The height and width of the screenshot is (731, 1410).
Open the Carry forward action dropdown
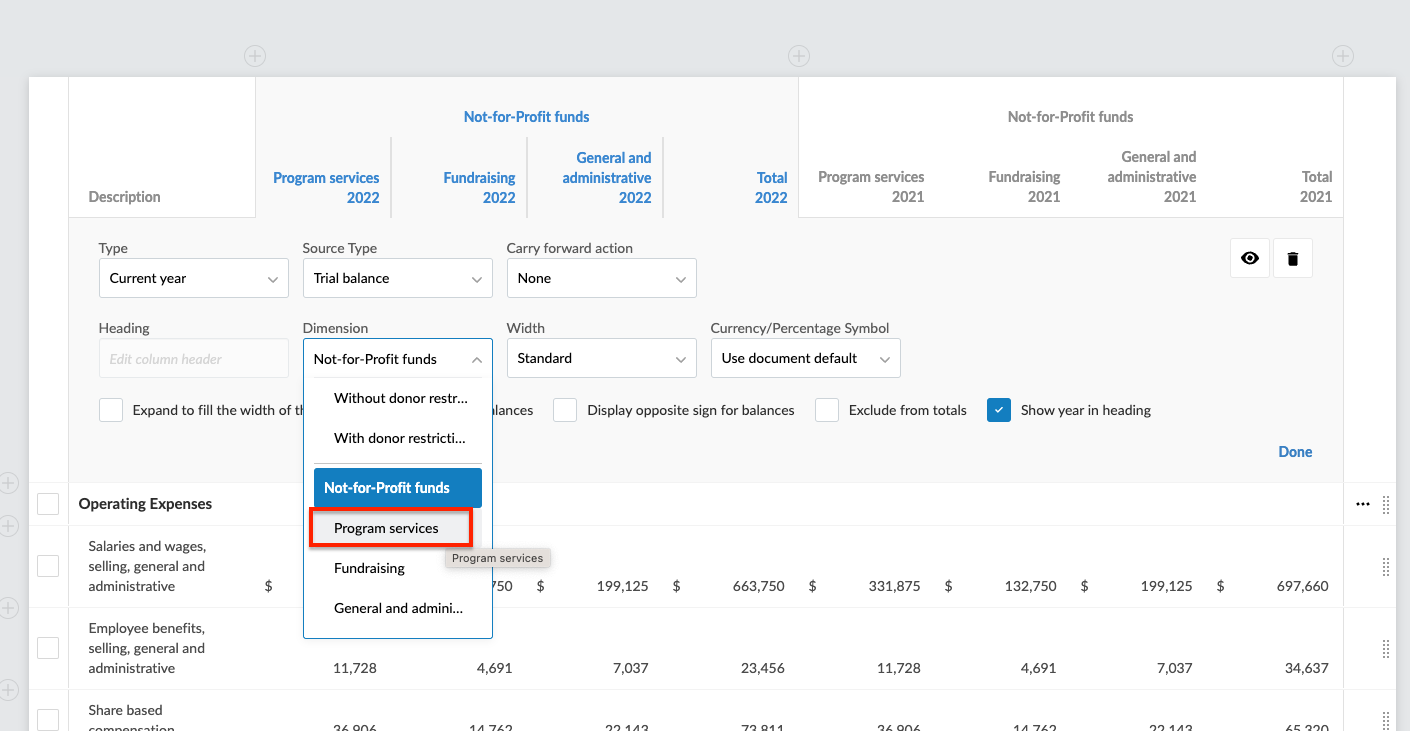click(x=601, y=278)
